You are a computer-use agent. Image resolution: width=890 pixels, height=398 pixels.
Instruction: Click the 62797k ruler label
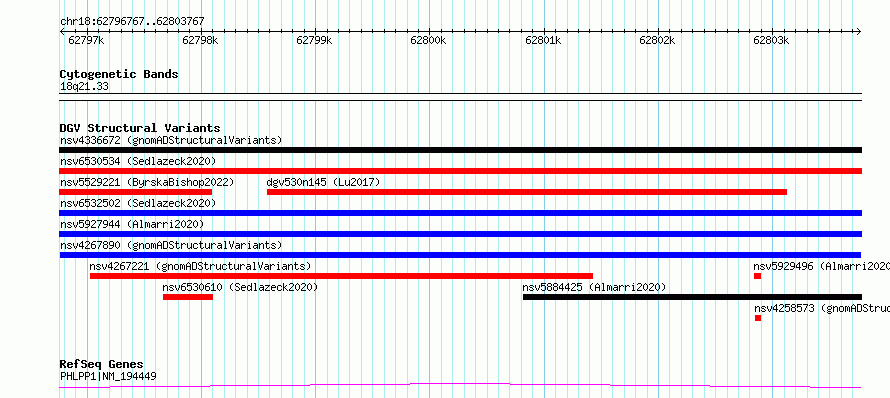tap(86, 41)
